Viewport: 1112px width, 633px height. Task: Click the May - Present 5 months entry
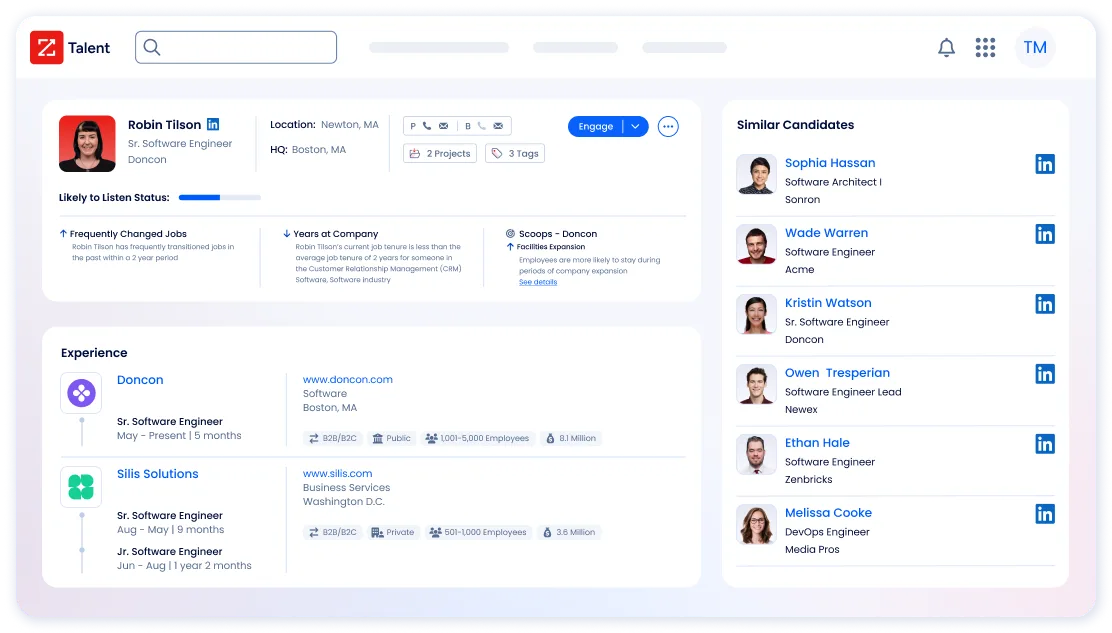(179, 436)
